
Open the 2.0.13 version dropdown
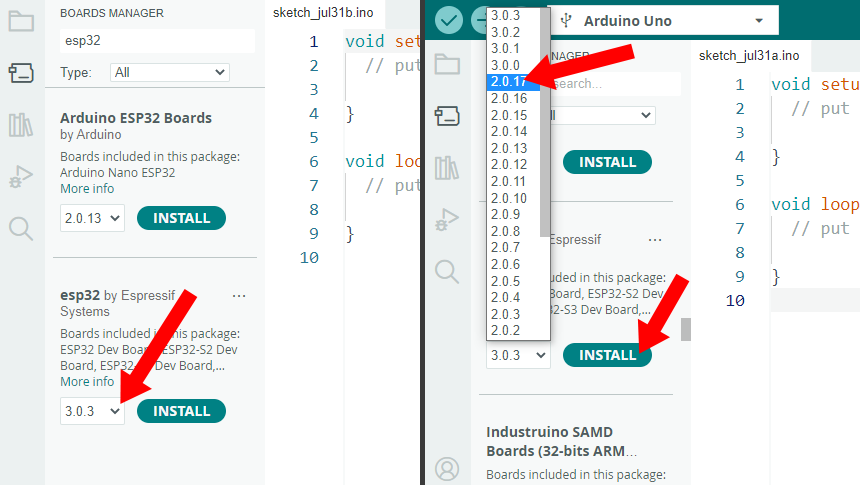pyautogui.click(x=92, y=218)
